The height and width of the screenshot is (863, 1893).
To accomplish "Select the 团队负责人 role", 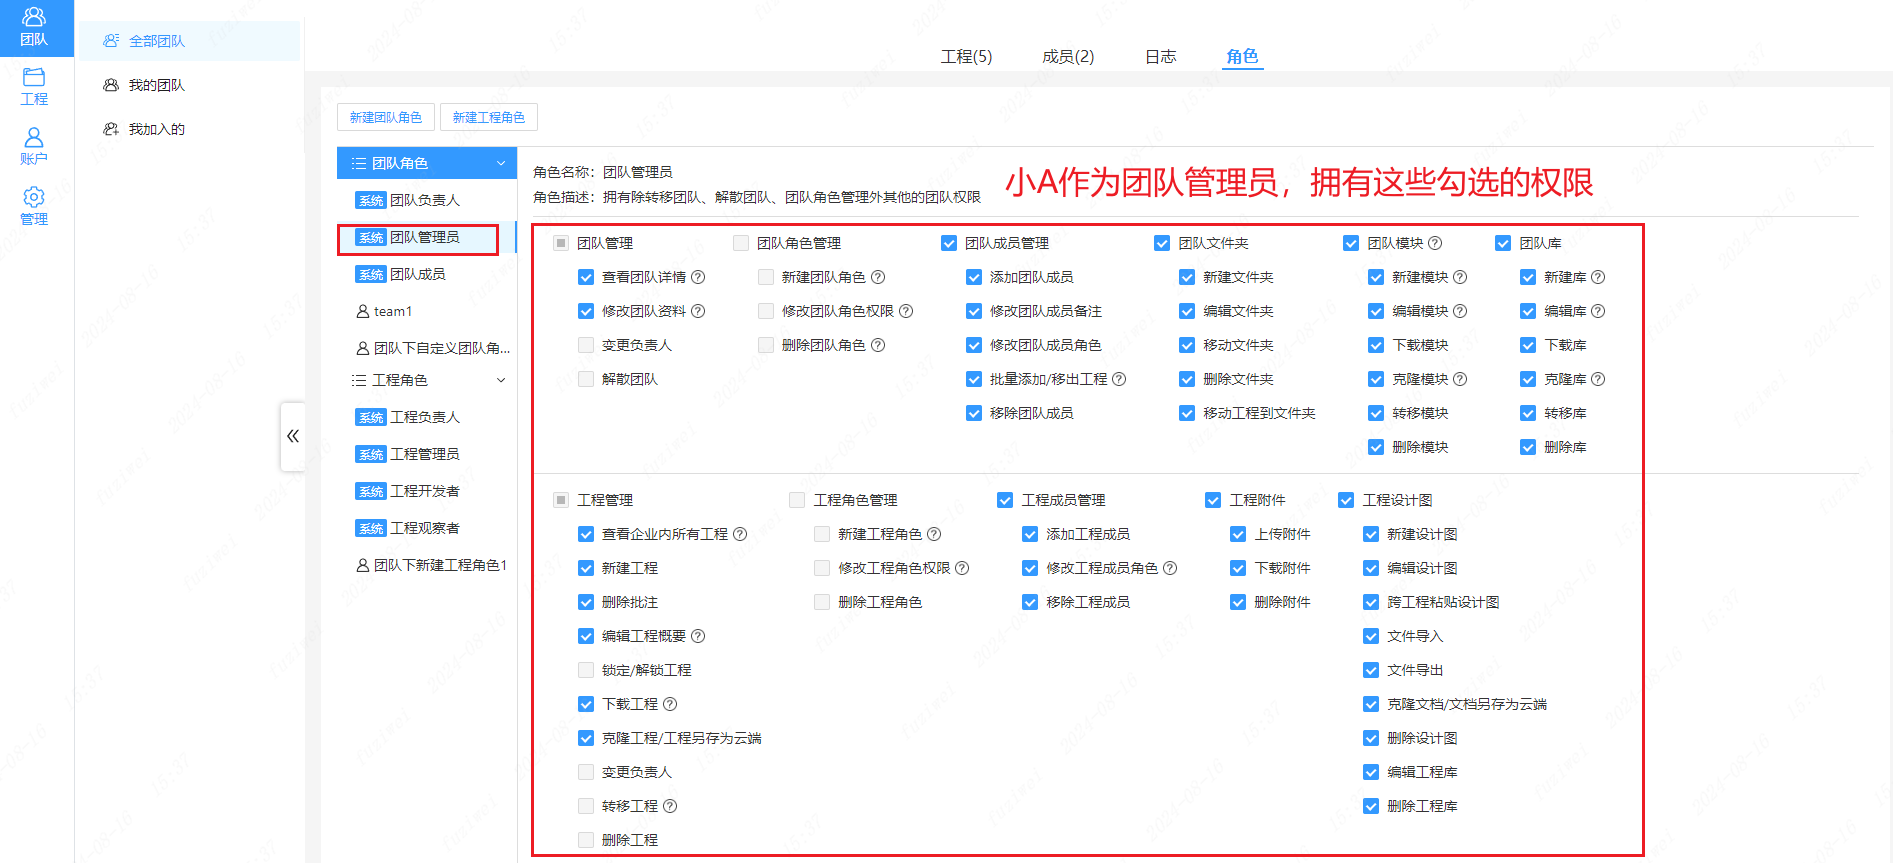I will tap(426, 200).
